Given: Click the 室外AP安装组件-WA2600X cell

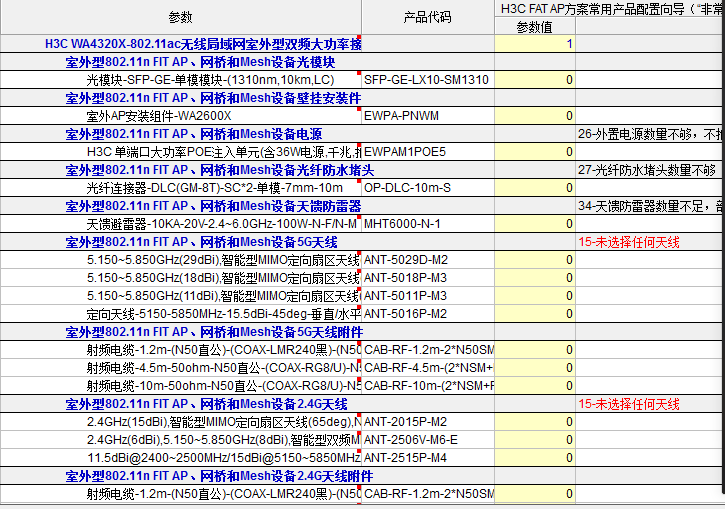Looking at the screenshot, I should coord(159,116).
